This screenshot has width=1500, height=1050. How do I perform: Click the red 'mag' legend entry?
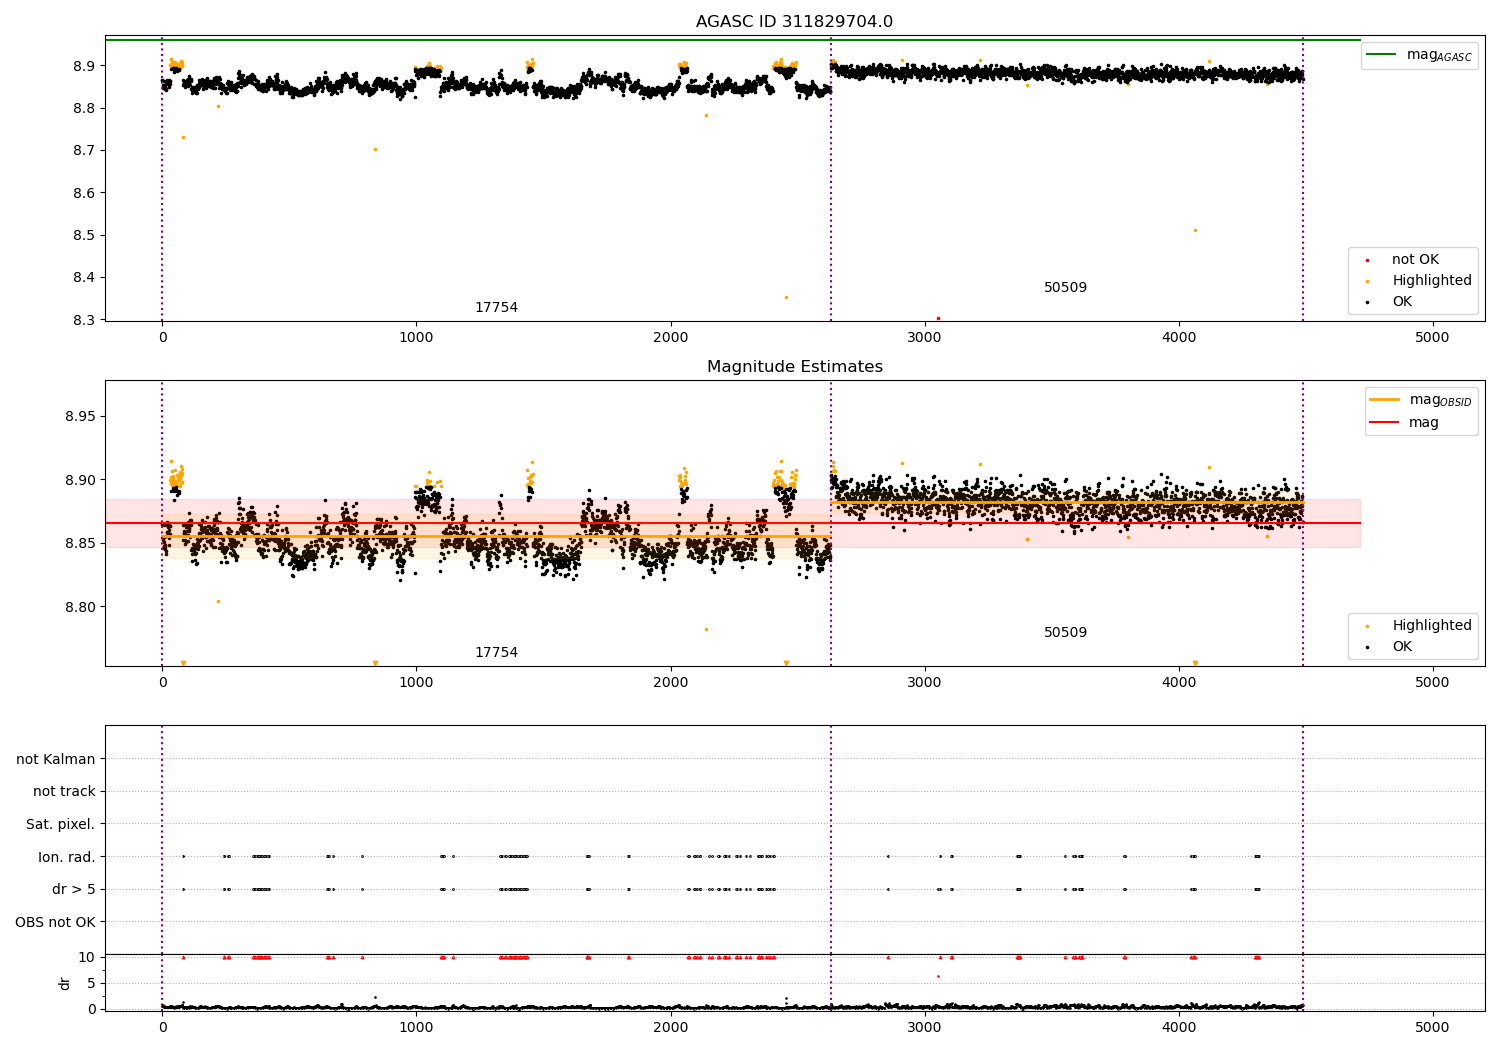(x=1404, y=422)
